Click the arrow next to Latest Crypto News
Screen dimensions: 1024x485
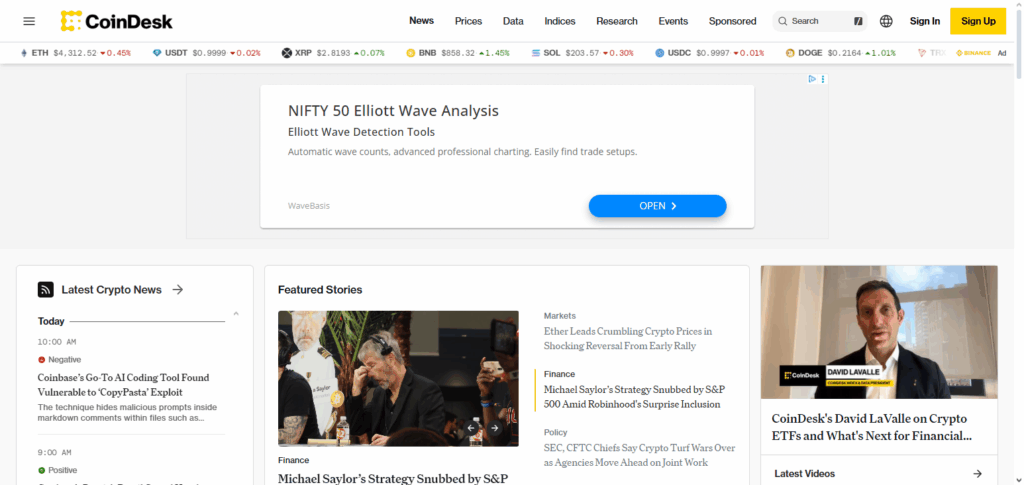coord(178,290)
